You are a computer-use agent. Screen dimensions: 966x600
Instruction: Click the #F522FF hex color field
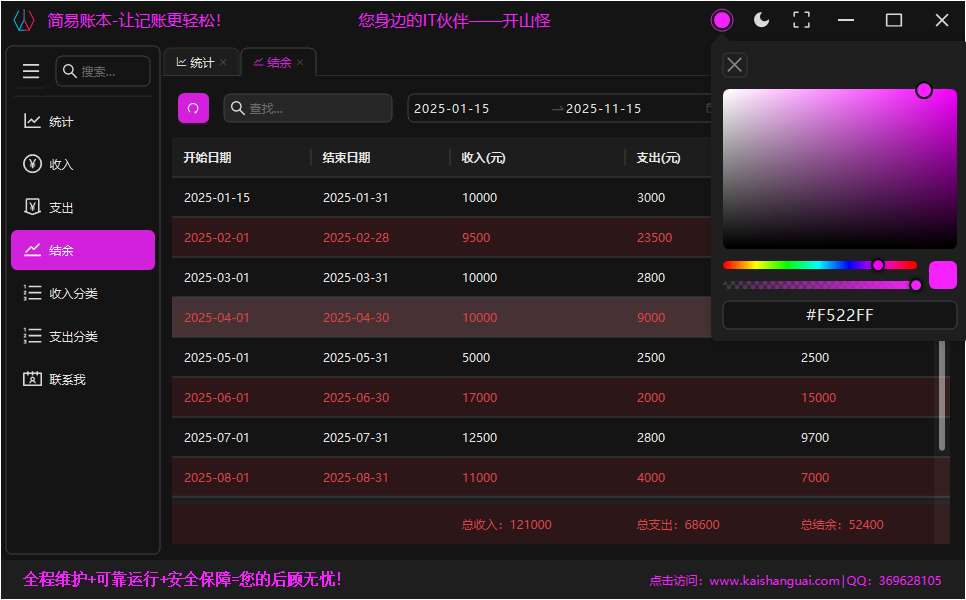[840, 315]
